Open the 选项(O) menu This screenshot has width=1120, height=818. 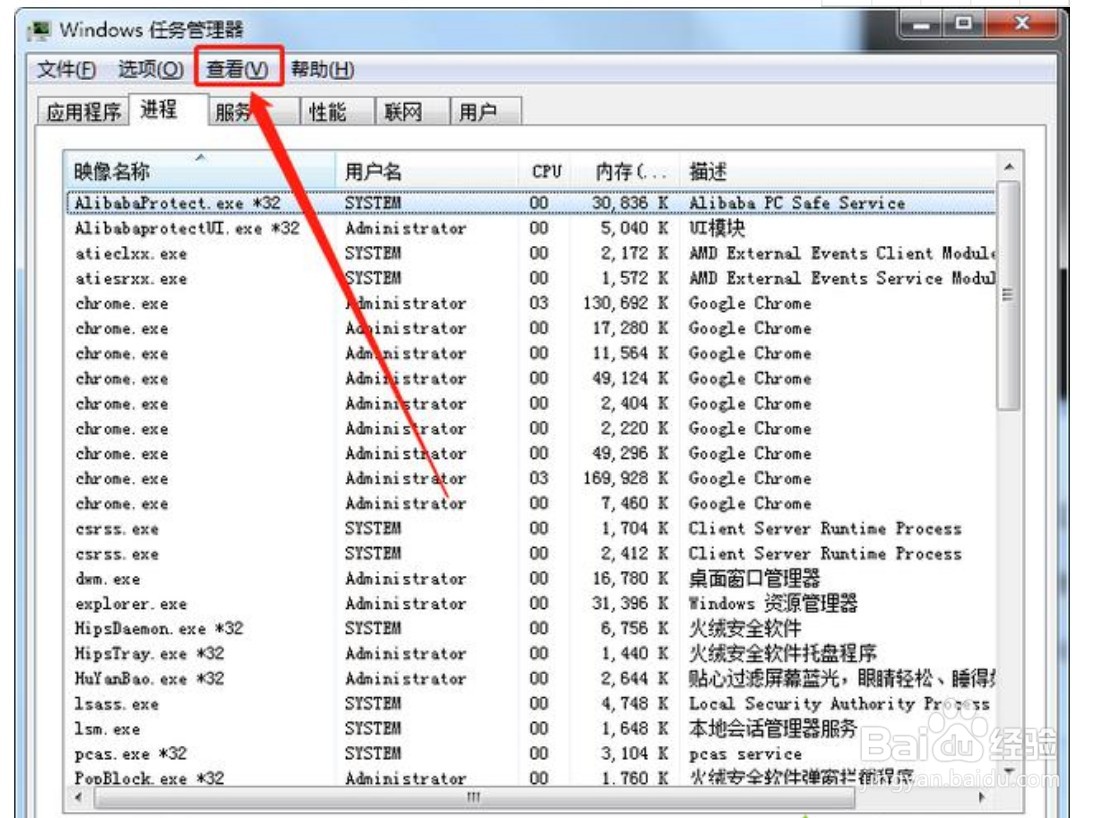151,69
